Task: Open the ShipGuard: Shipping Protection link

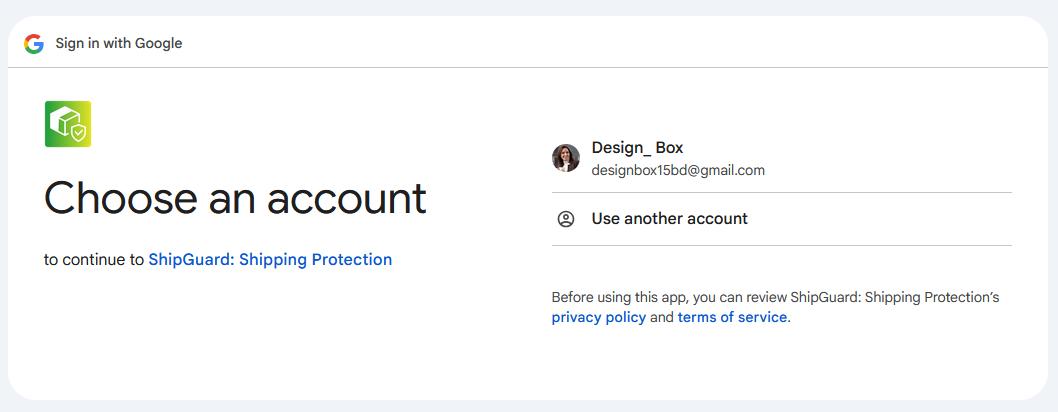Action: (x=270, y=260)
